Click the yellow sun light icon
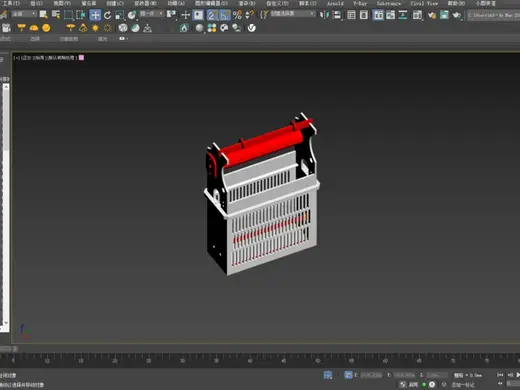Viewport: 520px width, 390px height. coord(95,28)
